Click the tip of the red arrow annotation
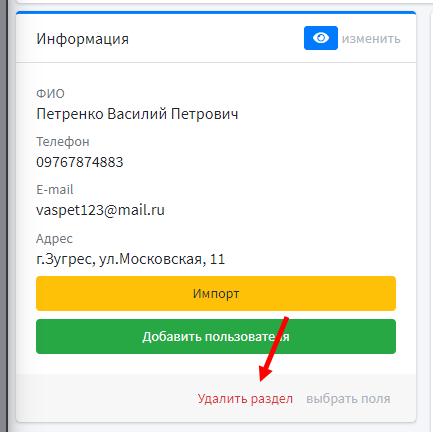The height and width of the screenshot is (432, 433). (261, 379)
